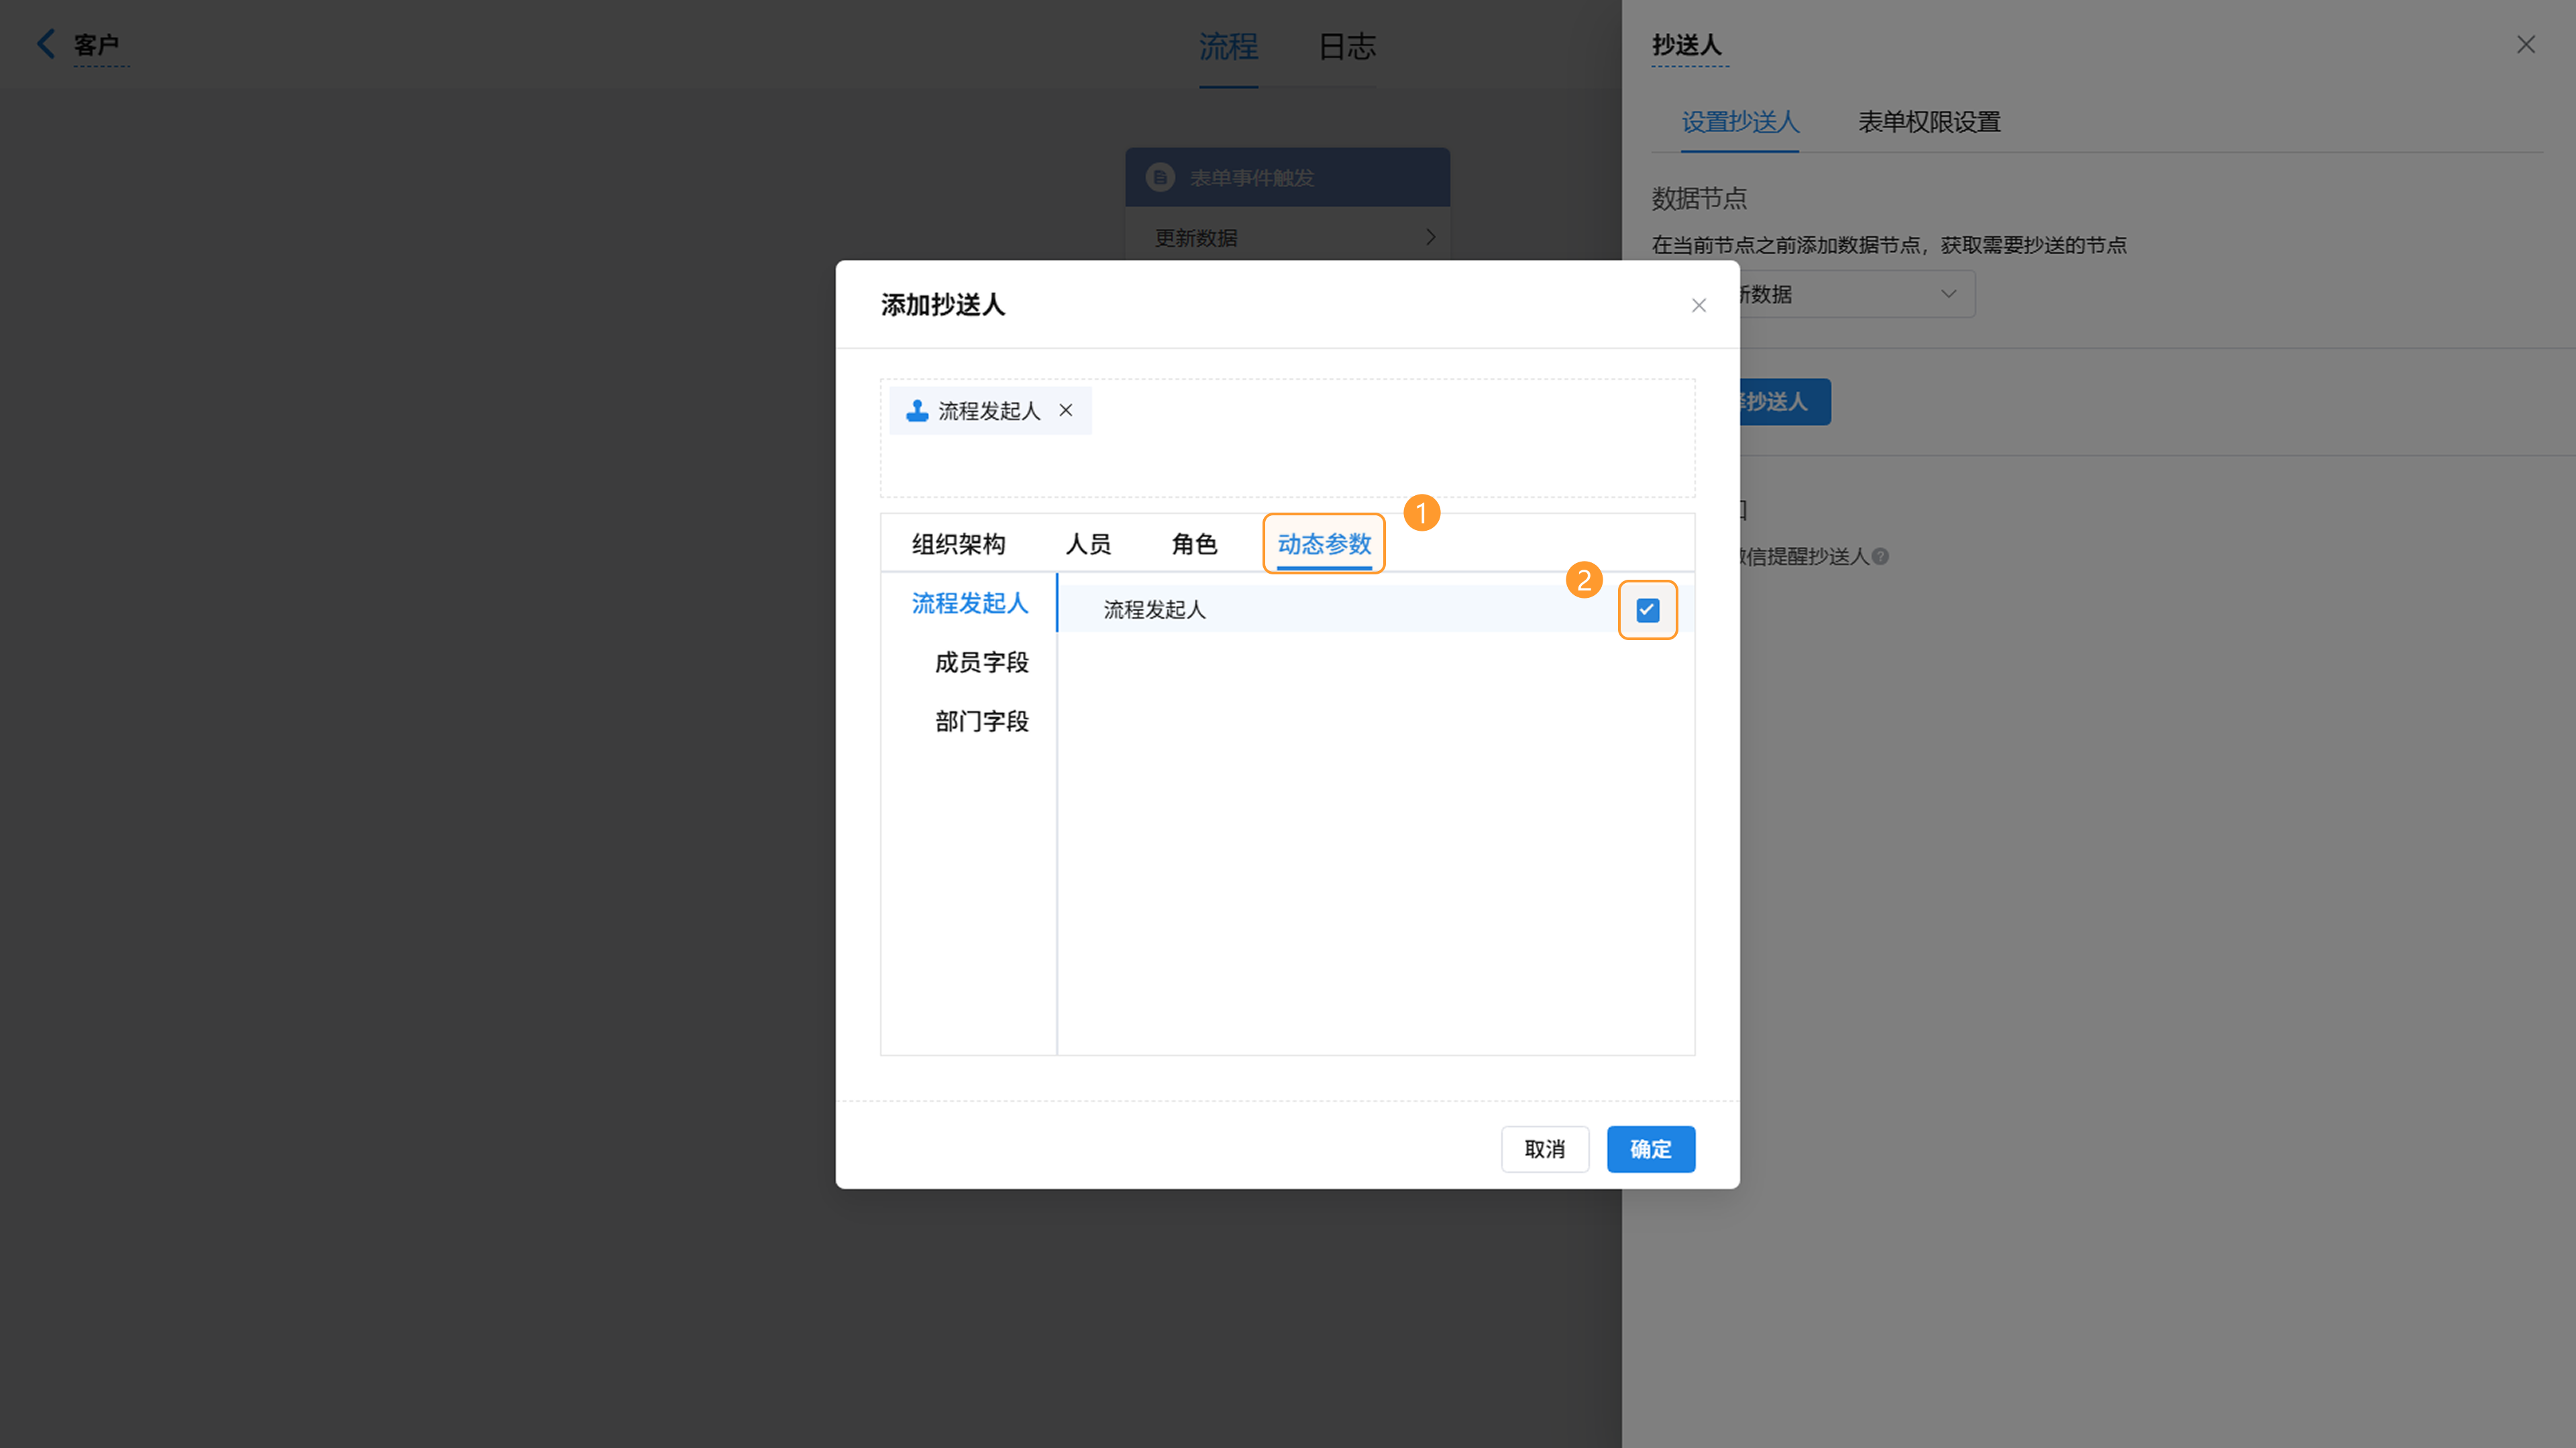Click the help icon beside 提醒抄送人
This screenshot has height=1448, width=2576.
point(1880,556)
